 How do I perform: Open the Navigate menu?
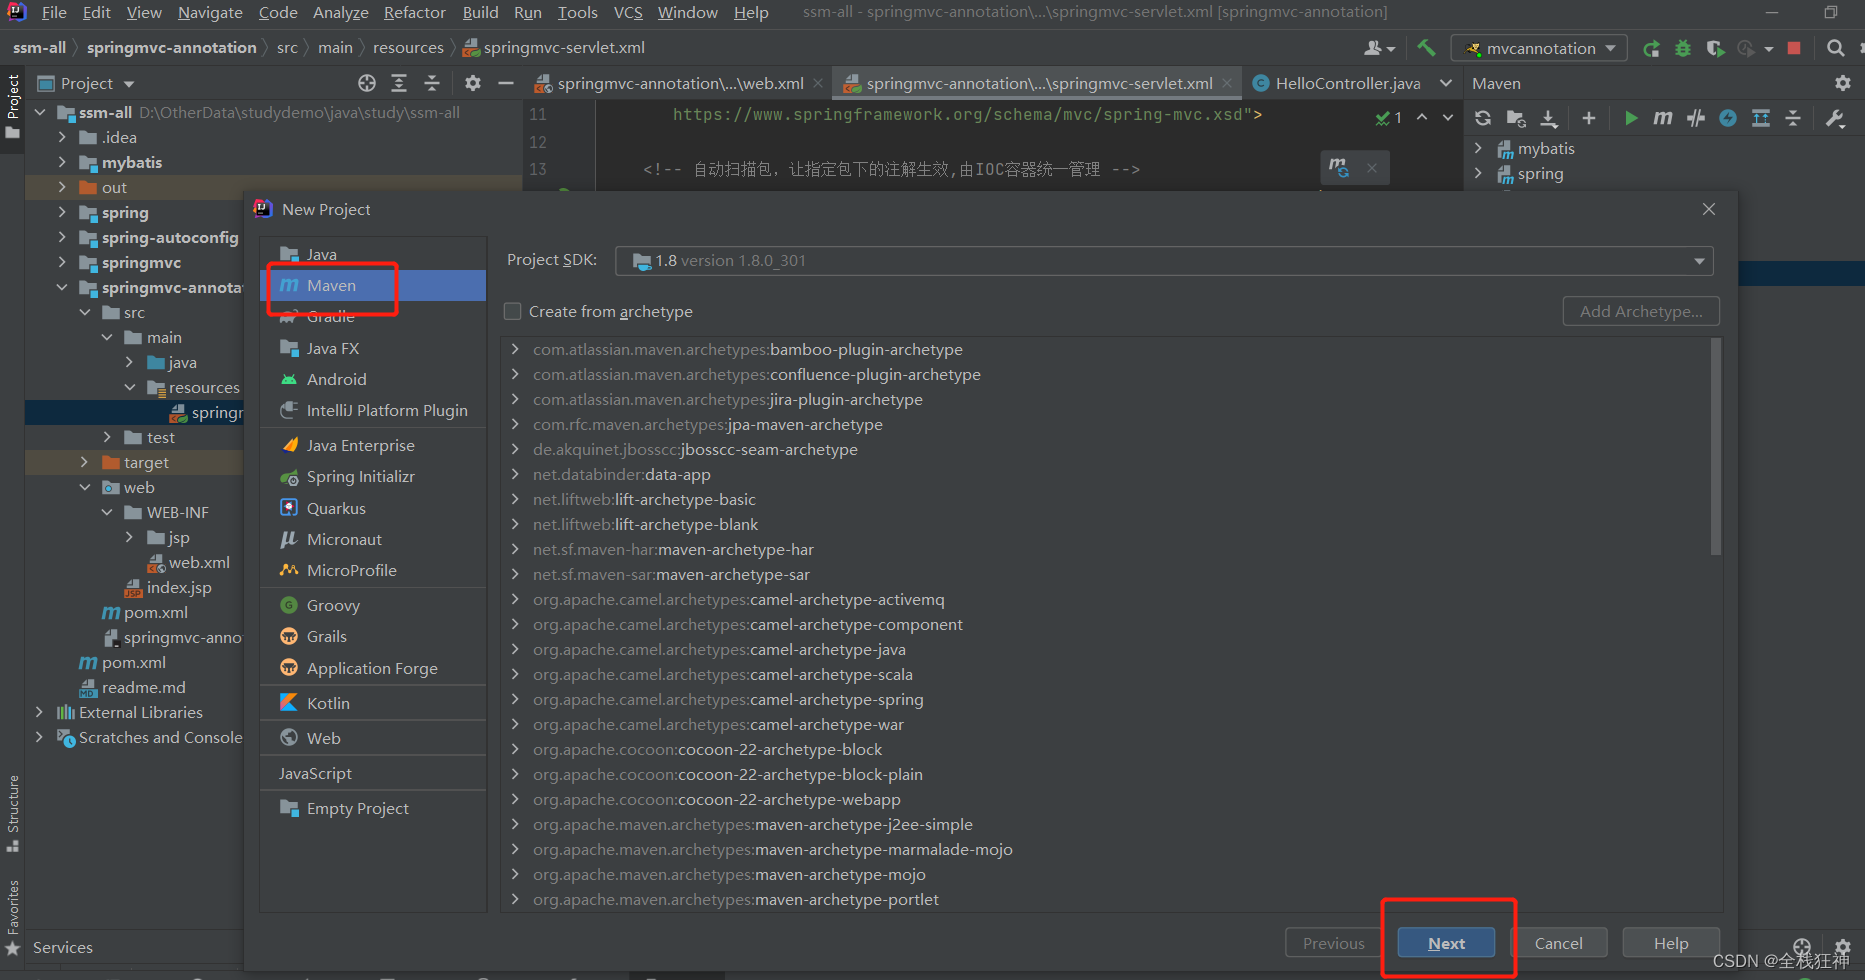(x=210, y=12)
